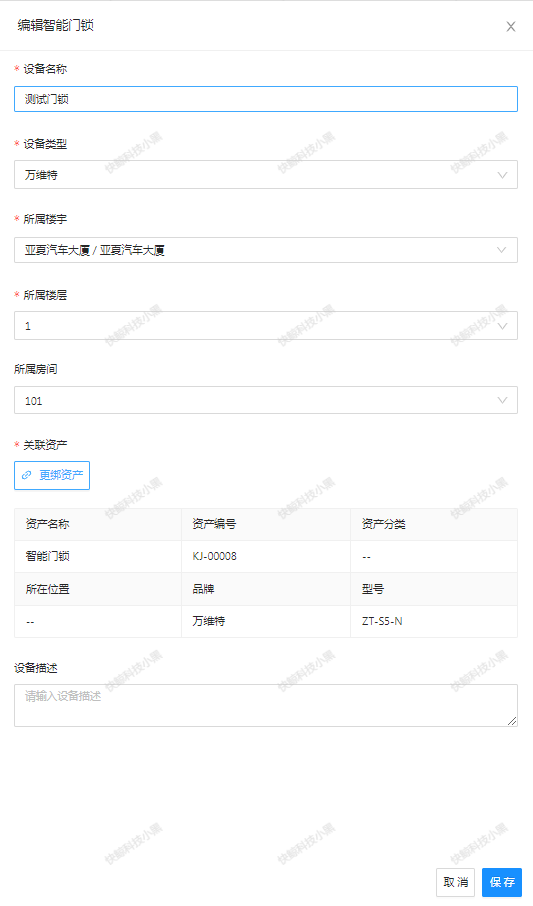Click the 智能门锁 asset name cell
The width and height of the screenshot is (533, 906).
[x=98, y=556]
